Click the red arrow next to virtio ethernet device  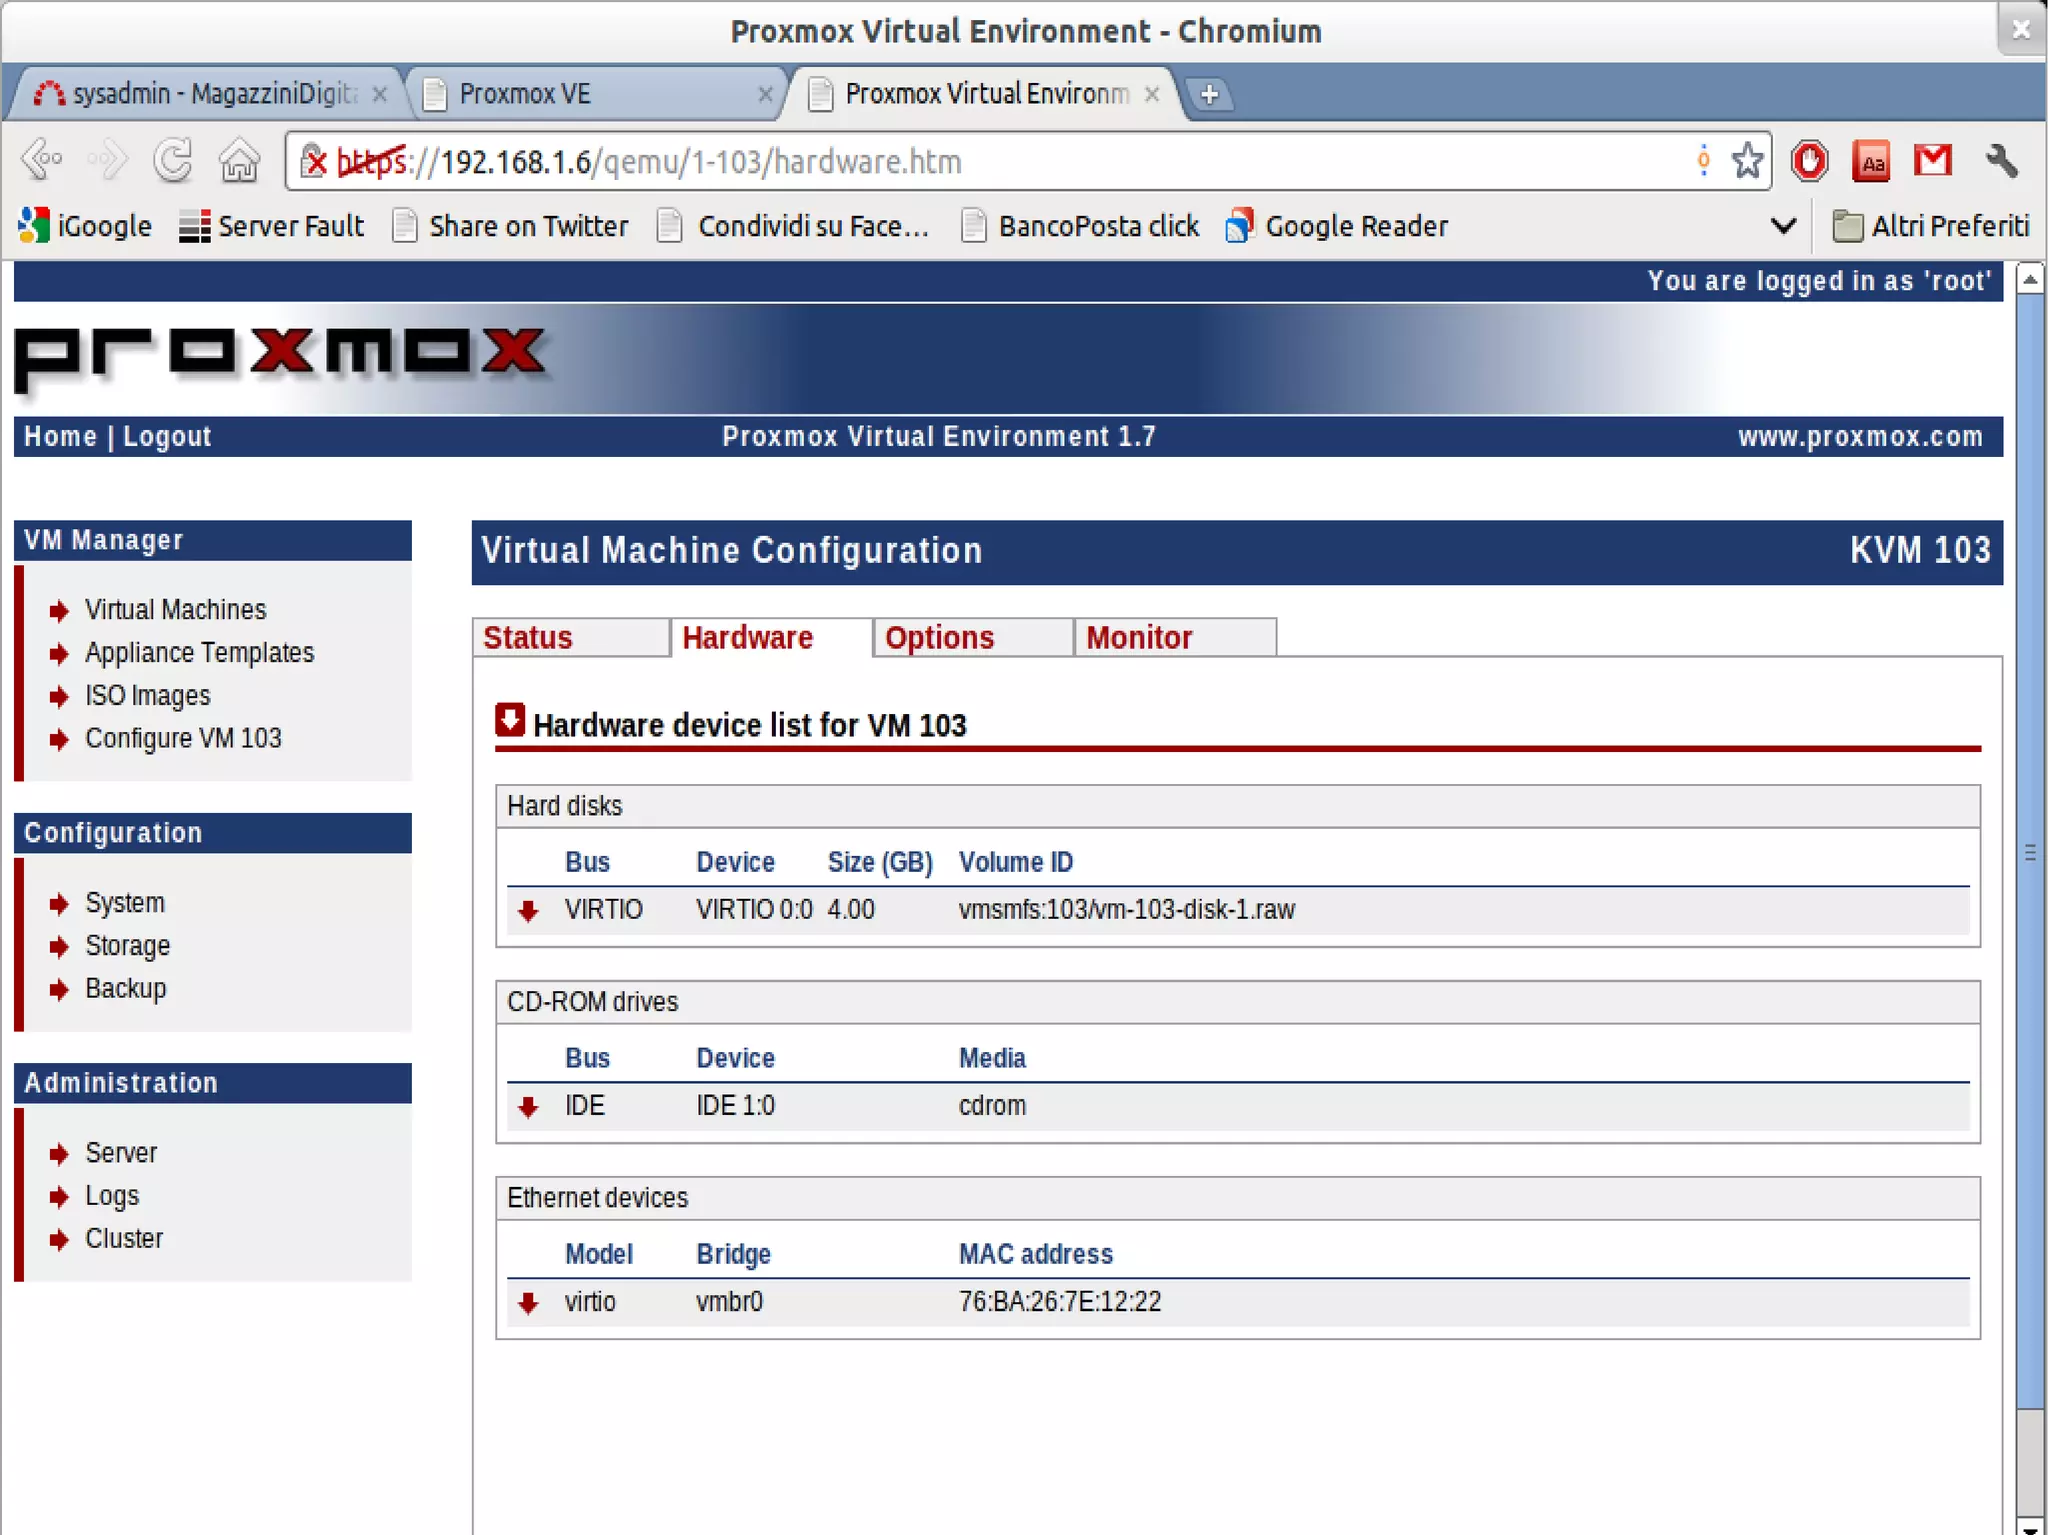[528, 1302]
